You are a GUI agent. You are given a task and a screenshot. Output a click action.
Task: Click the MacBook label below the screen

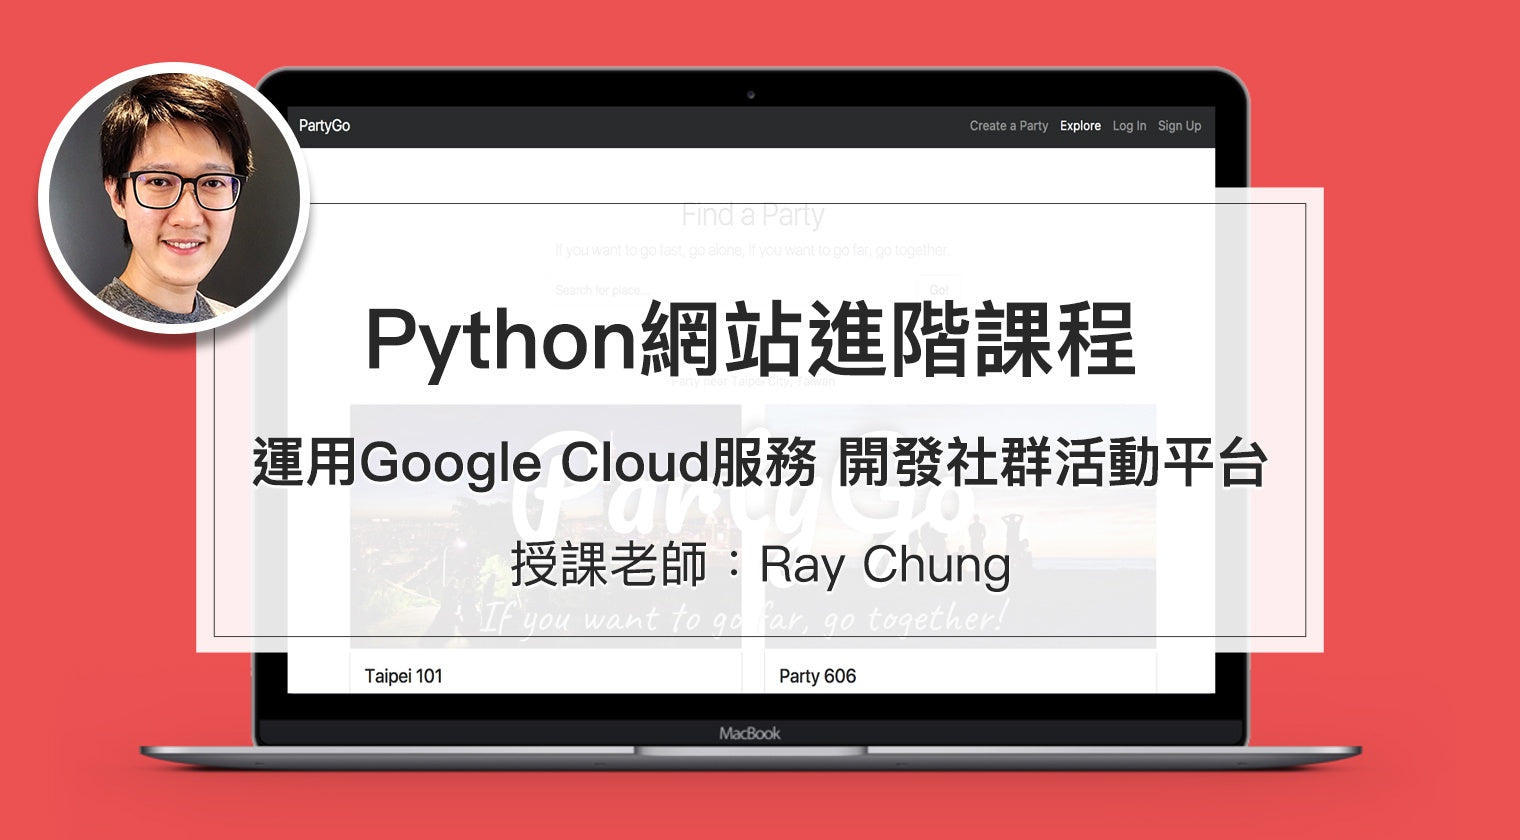point(750,732)
